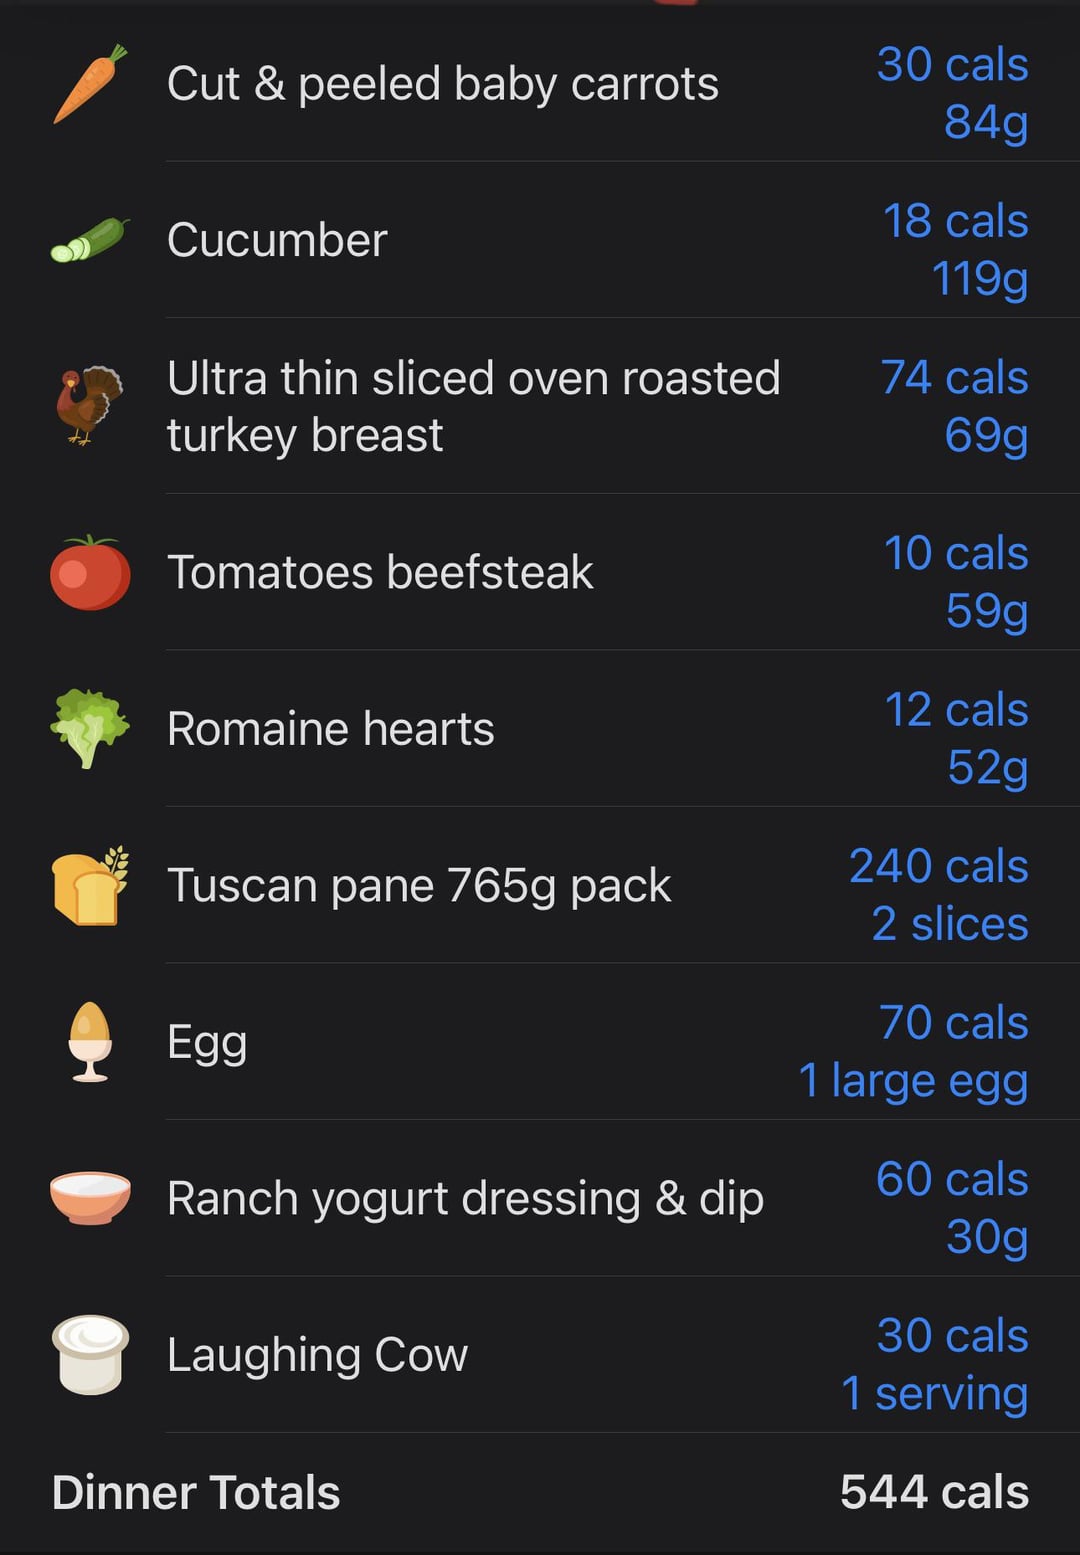Tap the turkey icon

(90, 405)
